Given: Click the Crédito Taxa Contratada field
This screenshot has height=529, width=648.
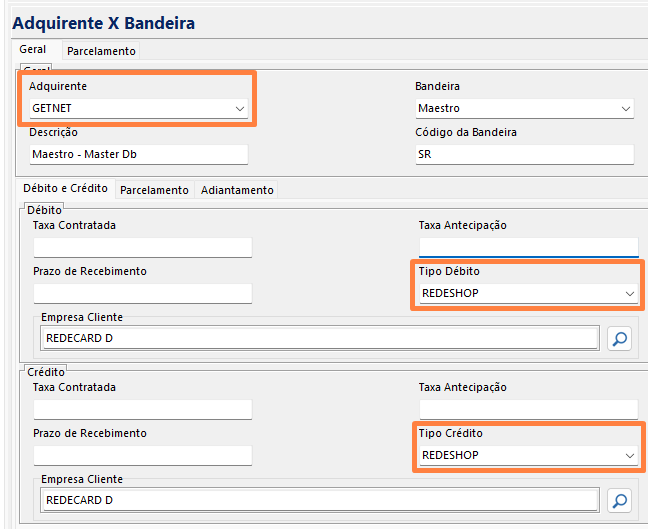Looking at the screenshot, I should (142, 409).
